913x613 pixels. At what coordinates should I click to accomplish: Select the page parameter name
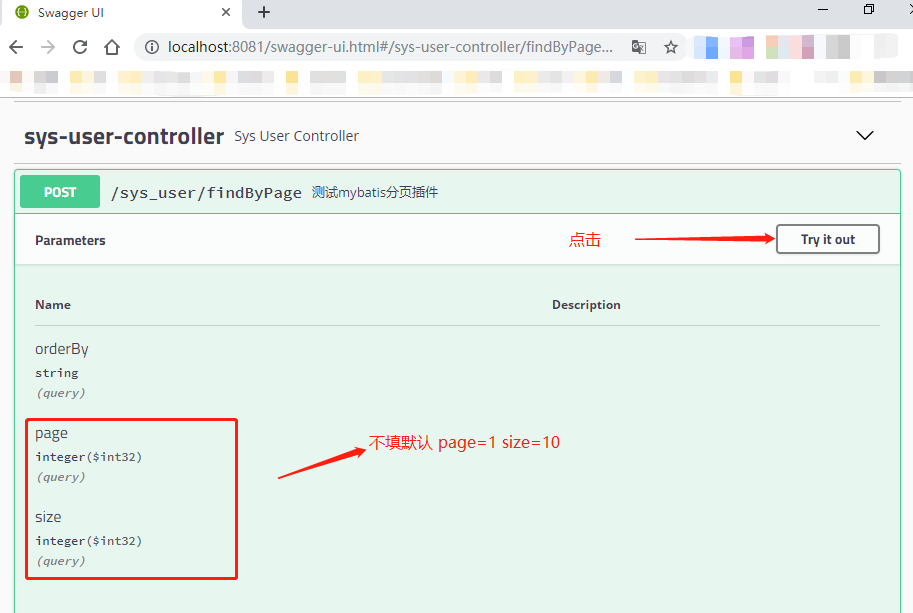pyautogui.click(x=51, y=434)
